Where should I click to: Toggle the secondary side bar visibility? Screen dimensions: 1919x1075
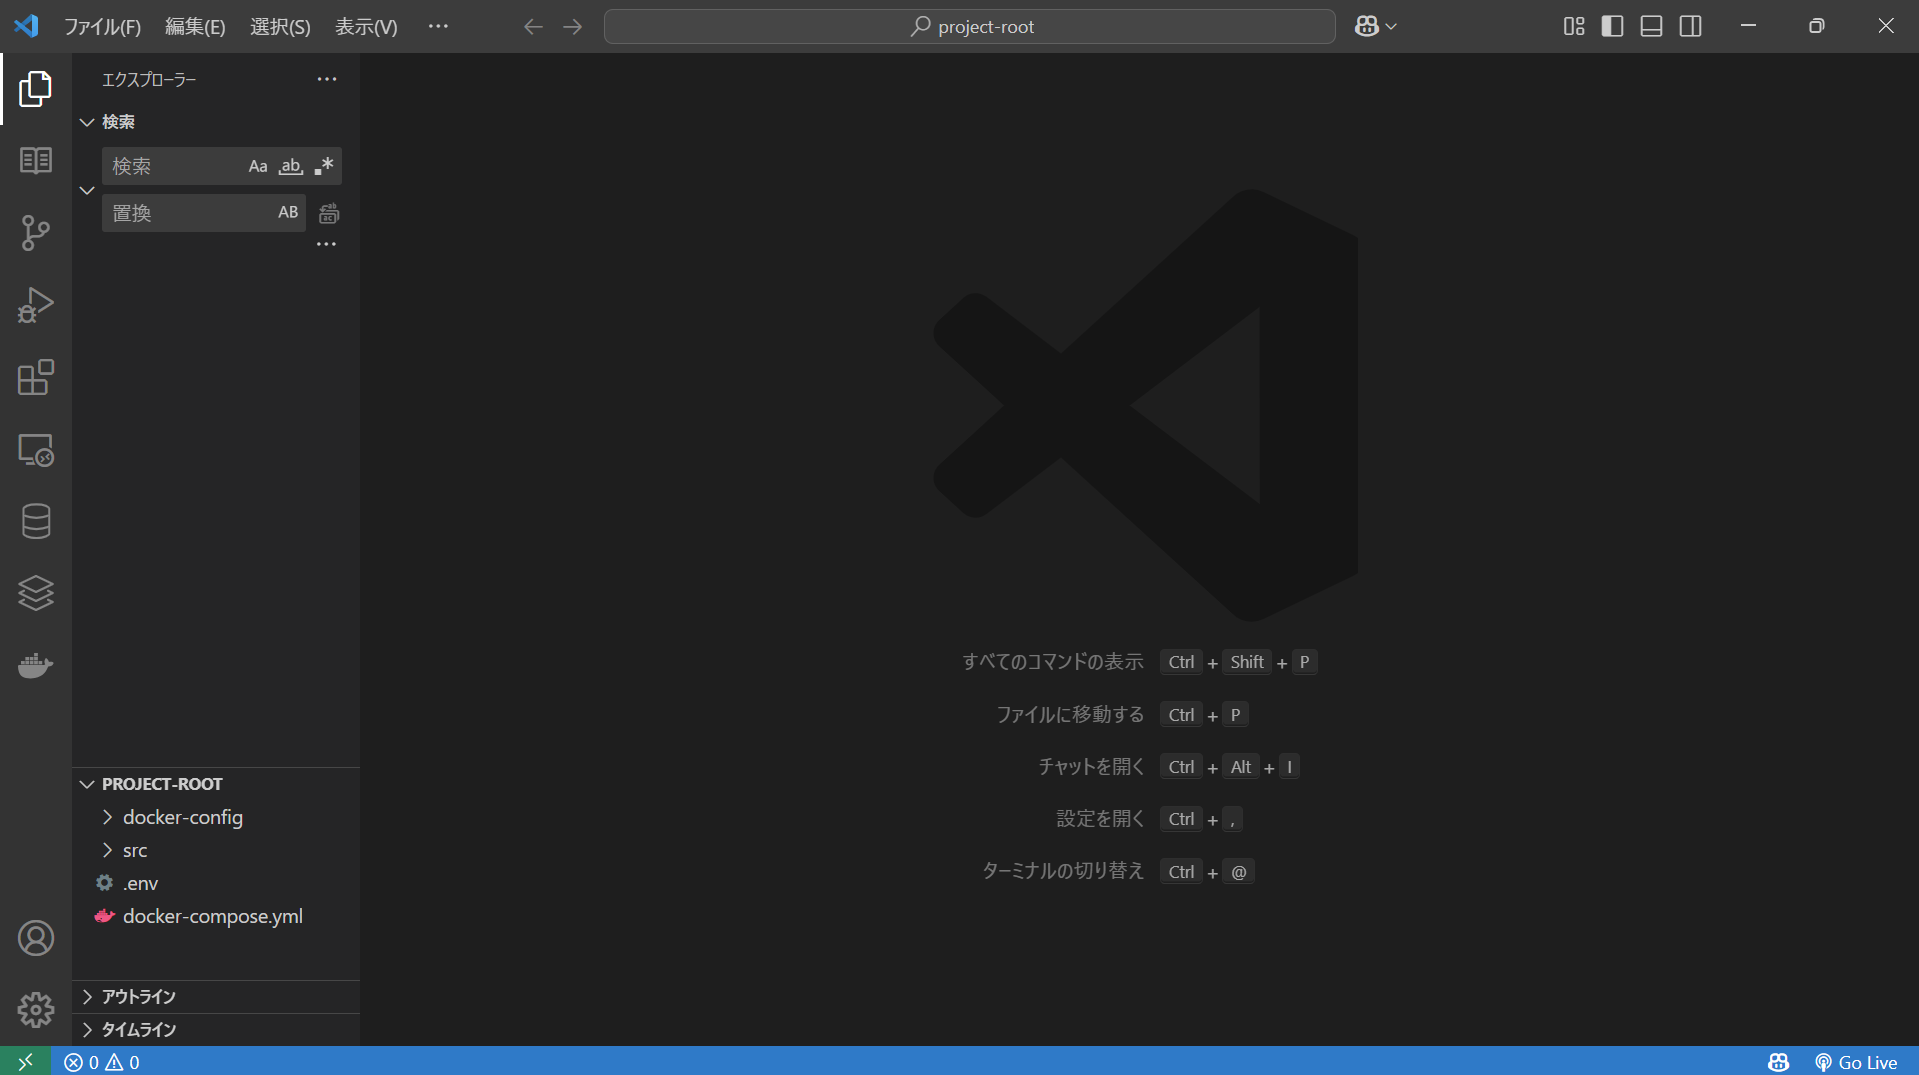tap(1691, 27)
